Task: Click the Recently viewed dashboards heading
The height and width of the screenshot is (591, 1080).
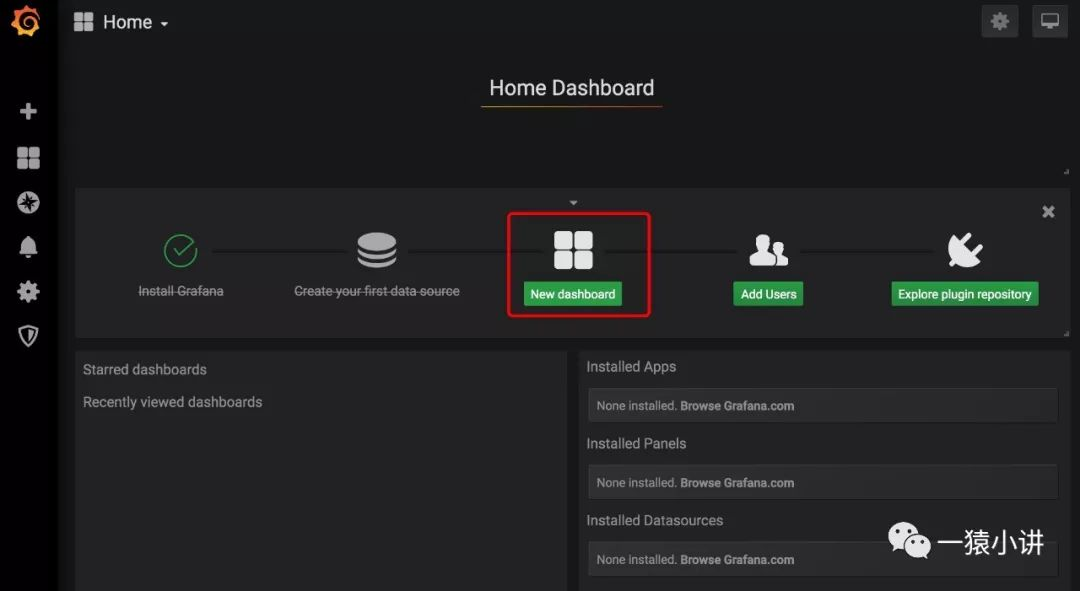Action: 172,402
